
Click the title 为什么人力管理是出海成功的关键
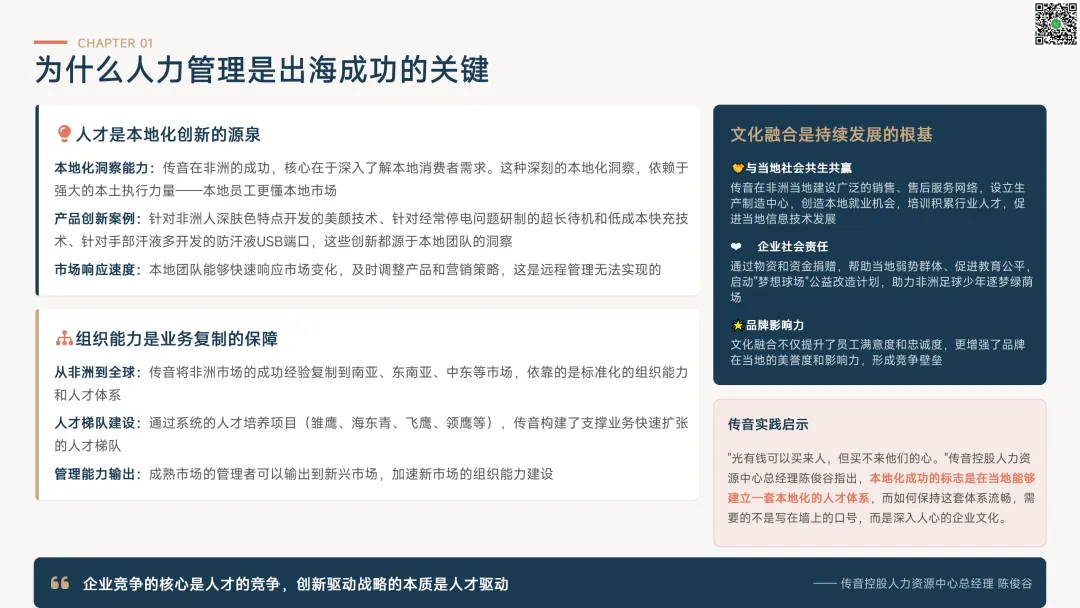coord(262,70)
